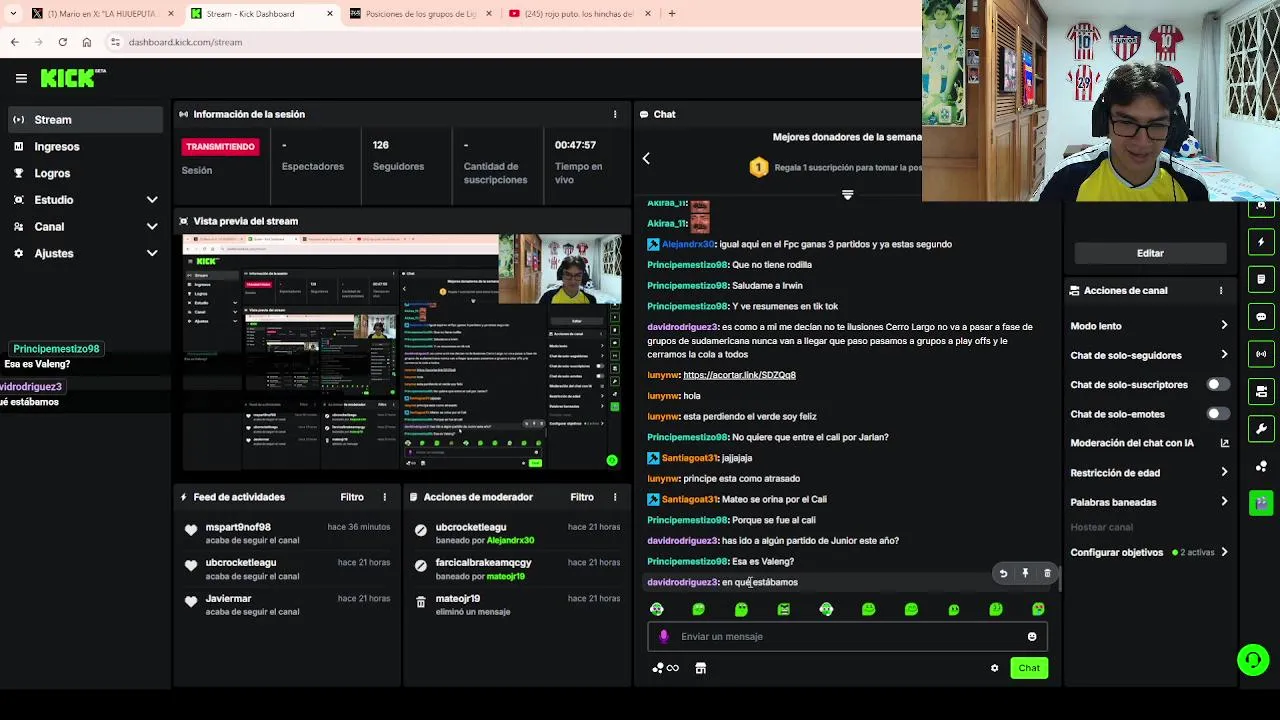Open Chat de solo-seguidores options arrow

(1224, 355)
